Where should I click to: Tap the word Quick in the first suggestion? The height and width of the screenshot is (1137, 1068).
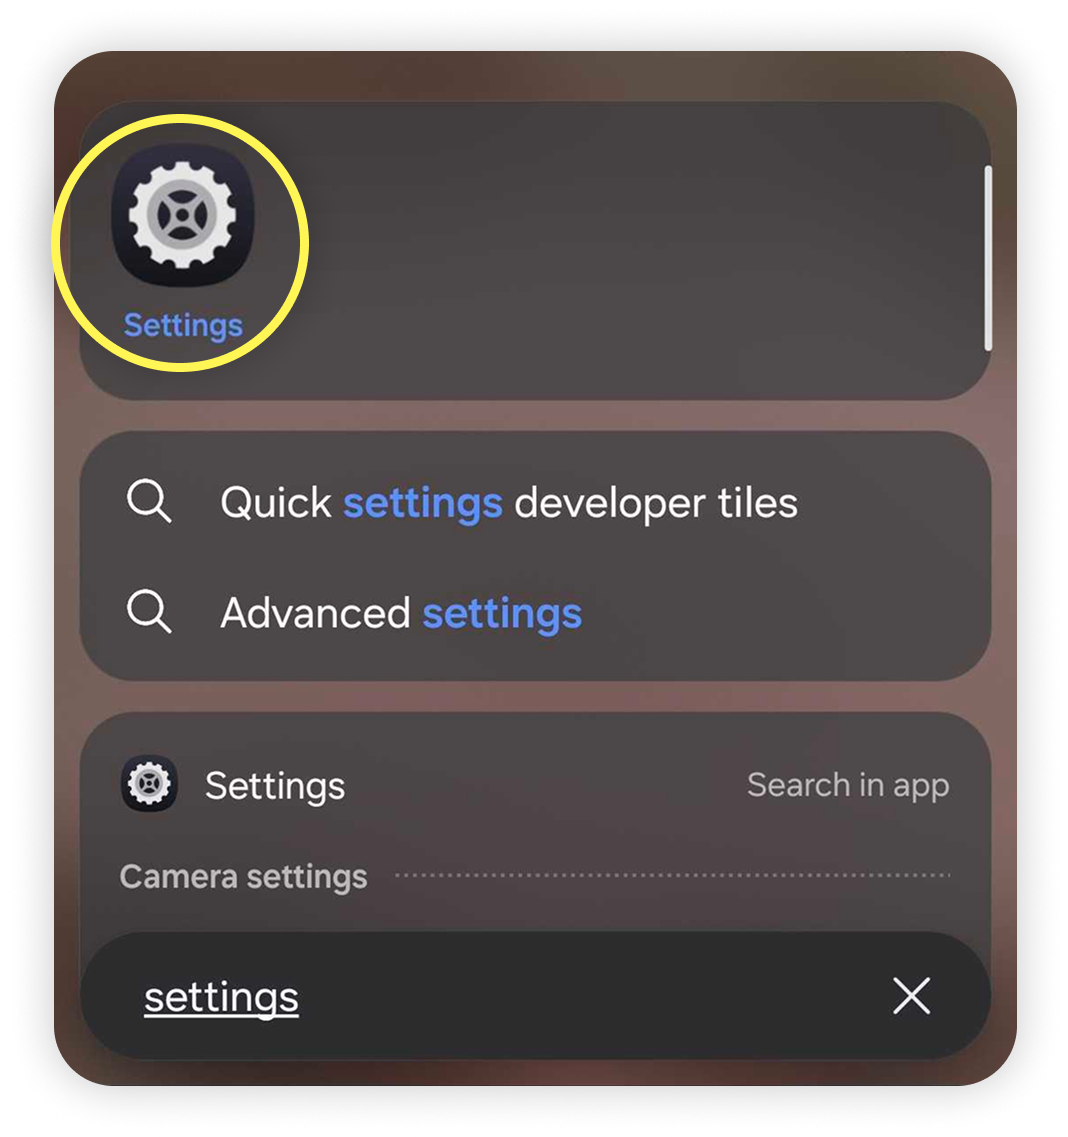(276, 503)
